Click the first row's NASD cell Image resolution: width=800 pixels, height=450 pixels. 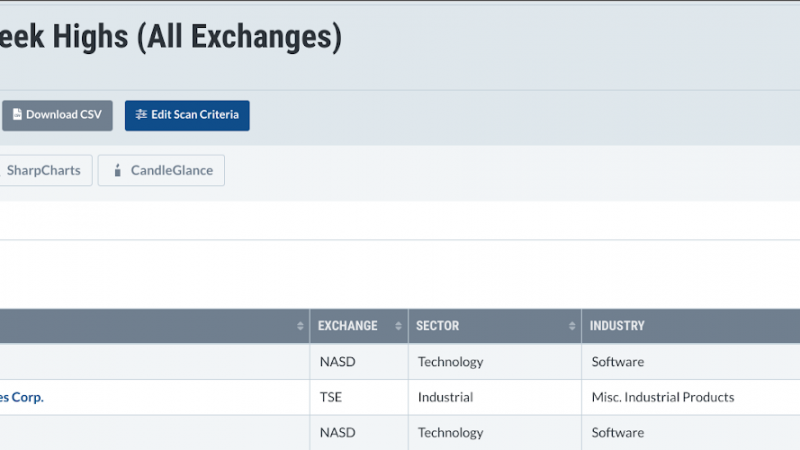[359, 362]
